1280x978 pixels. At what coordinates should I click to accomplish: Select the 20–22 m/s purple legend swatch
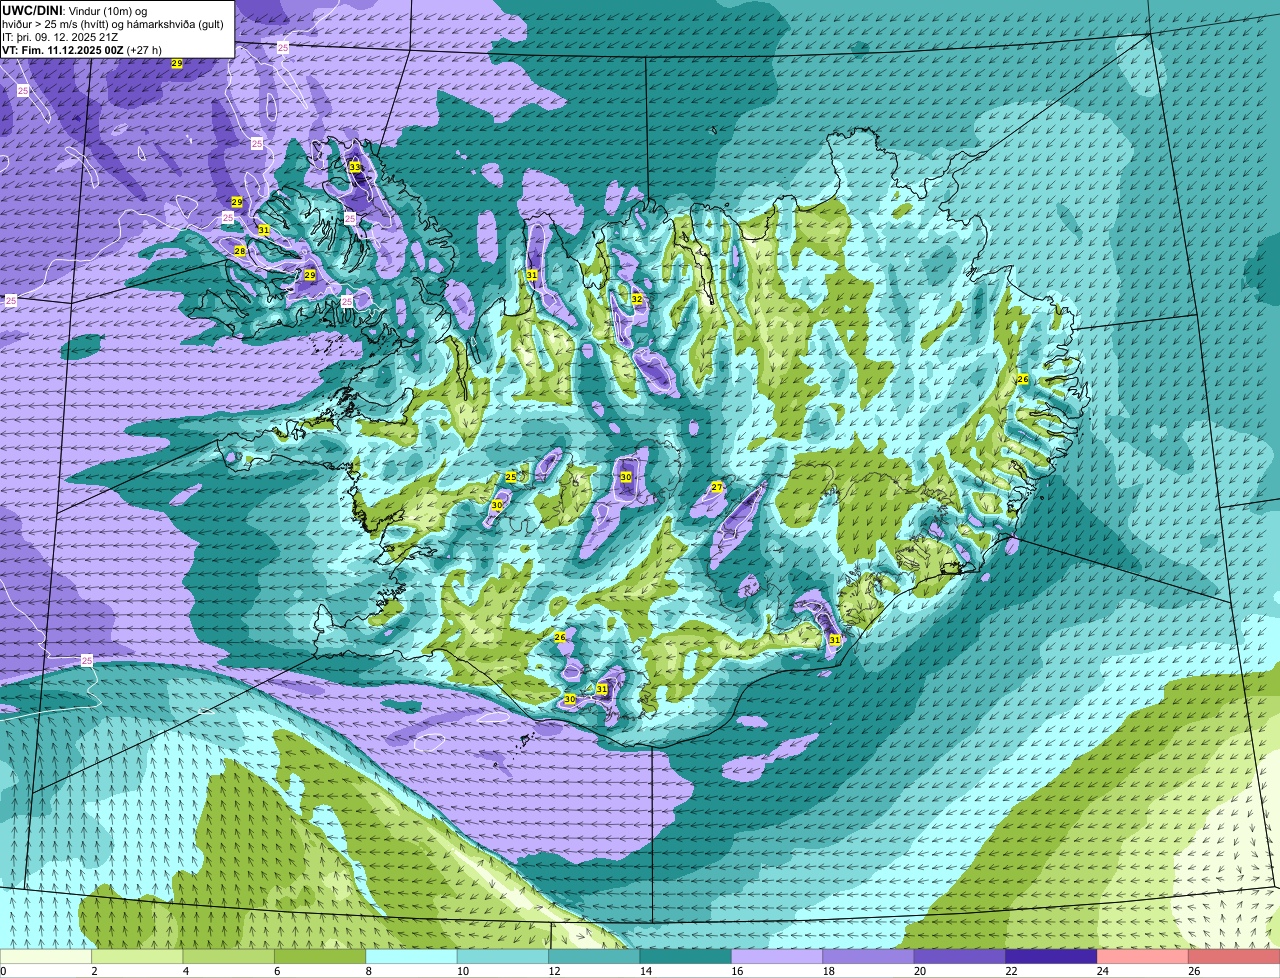[x=961, y=956]
